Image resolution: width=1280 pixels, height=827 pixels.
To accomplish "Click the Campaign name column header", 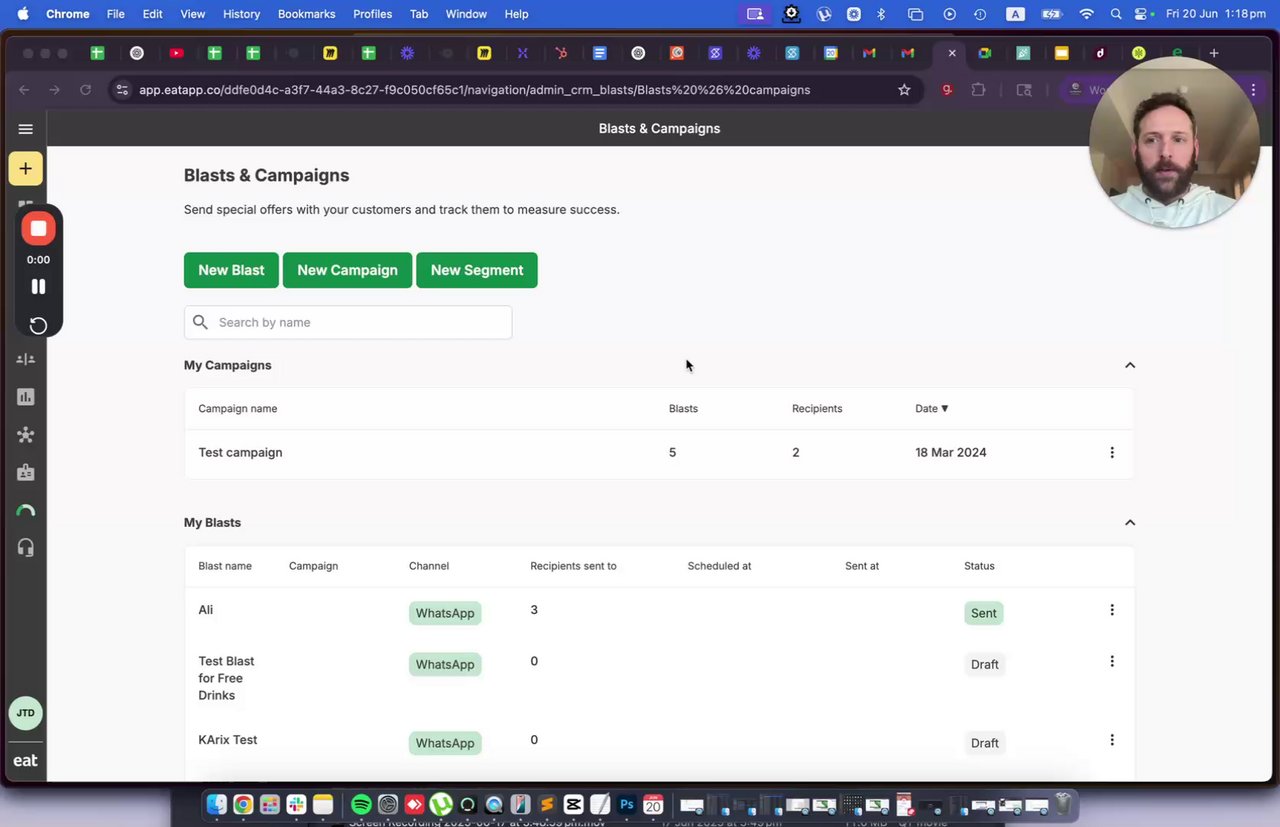I will (238, 408).
